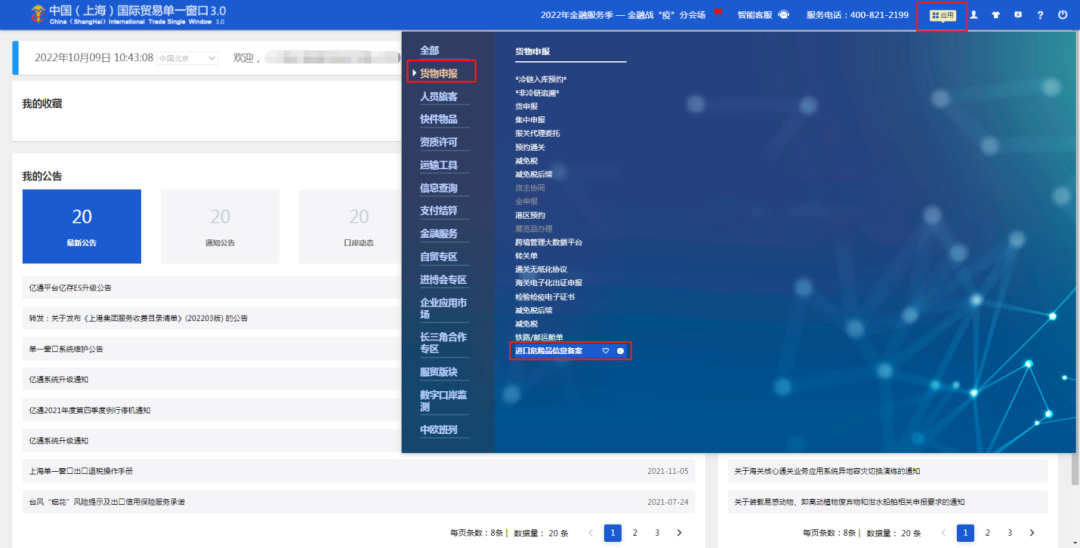Click the 智能客服 headset icon
Screen dimensions: 1080x548
click(x=783, y=14)
